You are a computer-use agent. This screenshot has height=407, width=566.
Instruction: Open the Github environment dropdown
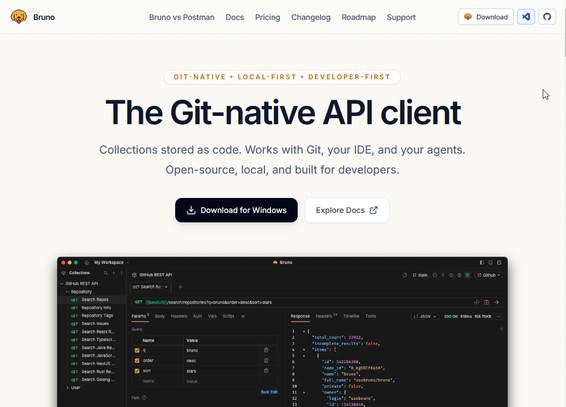coord(489,275)
